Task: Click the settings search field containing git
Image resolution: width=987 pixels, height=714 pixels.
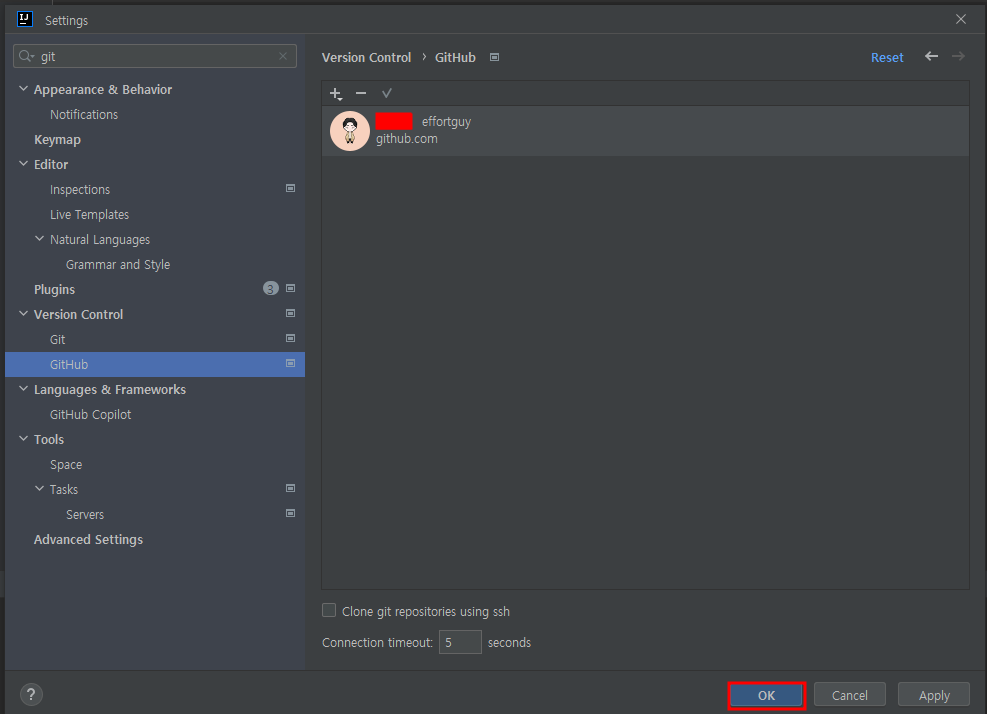Action: pyautogui.click(x=155, y=56)
